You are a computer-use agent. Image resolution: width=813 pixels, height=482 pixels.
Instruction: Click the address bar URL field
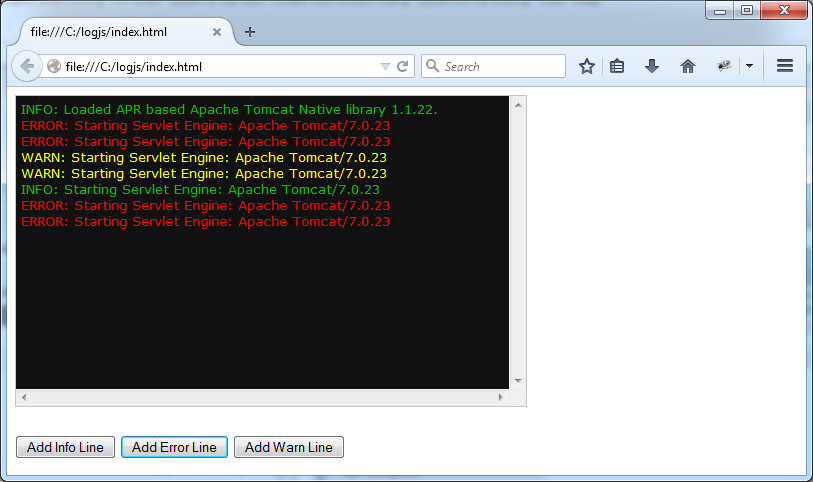coord(220,66)
